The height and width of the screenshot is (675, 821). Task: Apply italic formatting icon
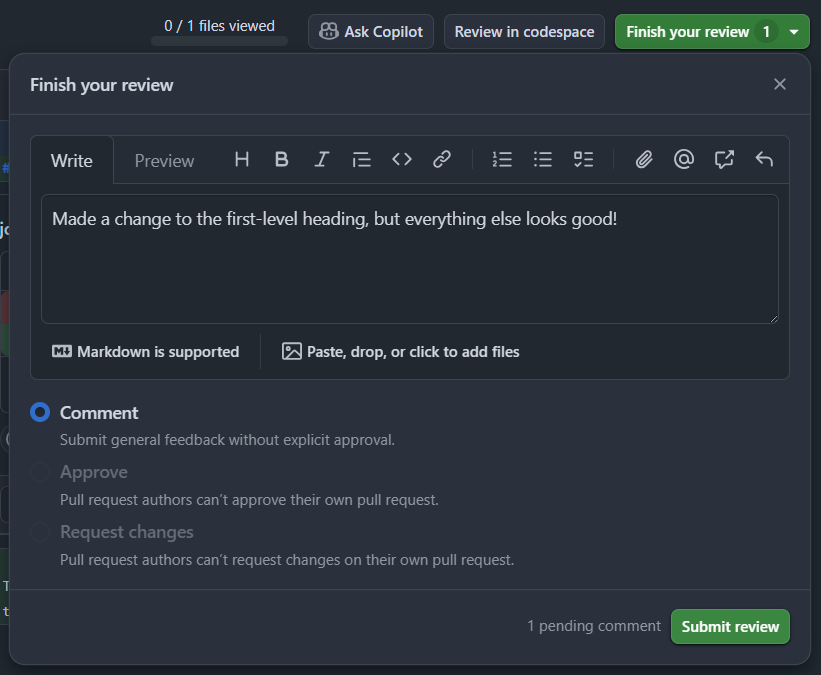(321, 159)
